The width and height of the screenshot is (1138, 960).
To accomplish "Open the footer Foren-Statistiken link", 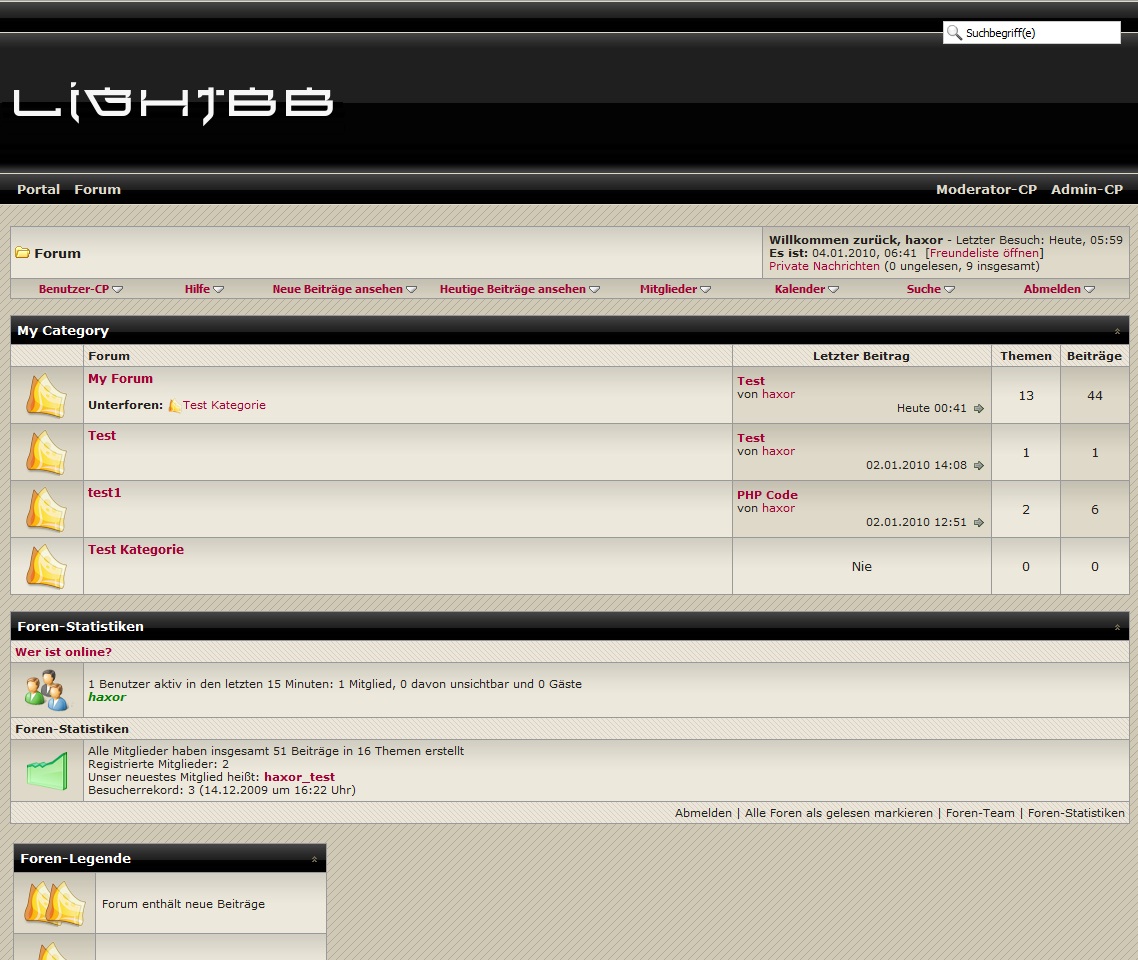I will coord(1076,813).
